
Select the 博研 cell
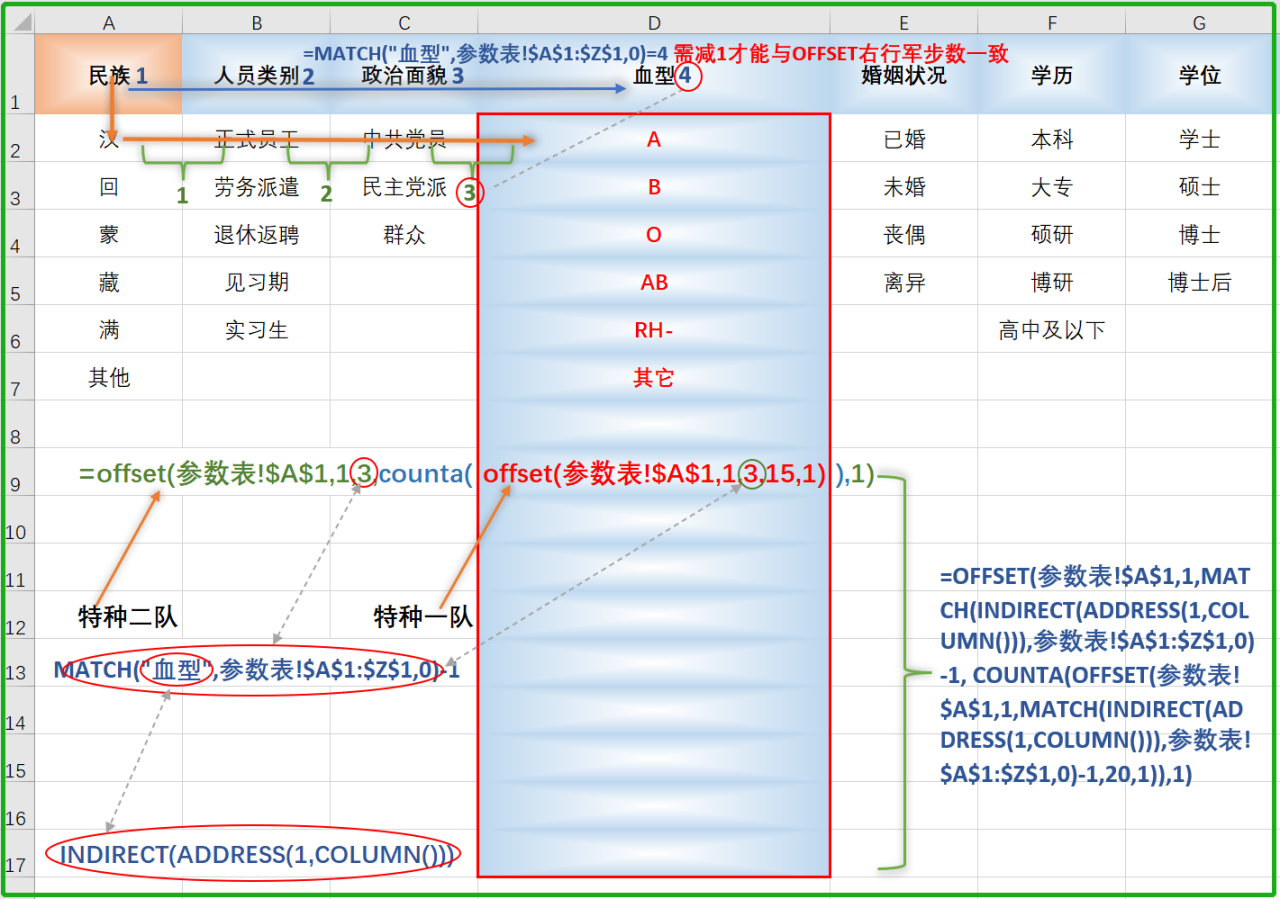point(1052,282)
